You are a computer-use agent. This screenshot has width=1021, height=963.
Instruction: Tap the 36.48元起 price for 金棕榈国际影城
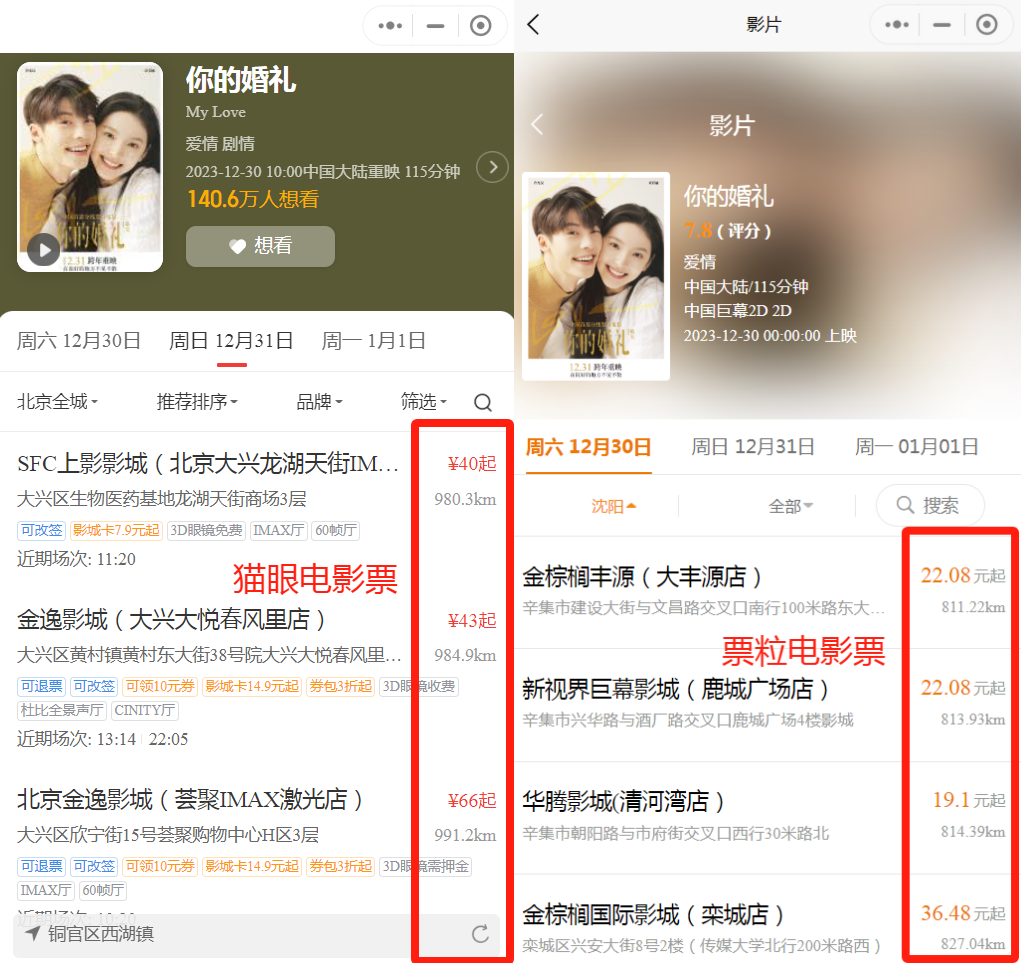(x=963, y=913)
